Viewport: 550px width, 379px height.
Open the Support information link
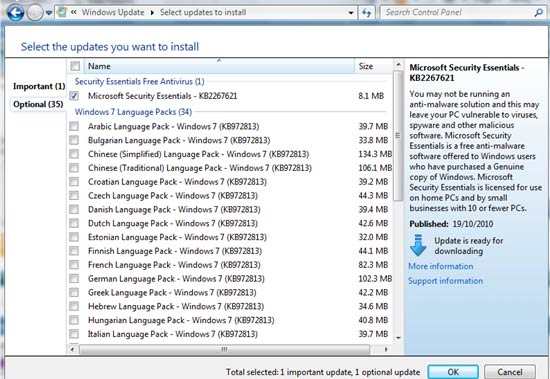(x=445, y=281)
